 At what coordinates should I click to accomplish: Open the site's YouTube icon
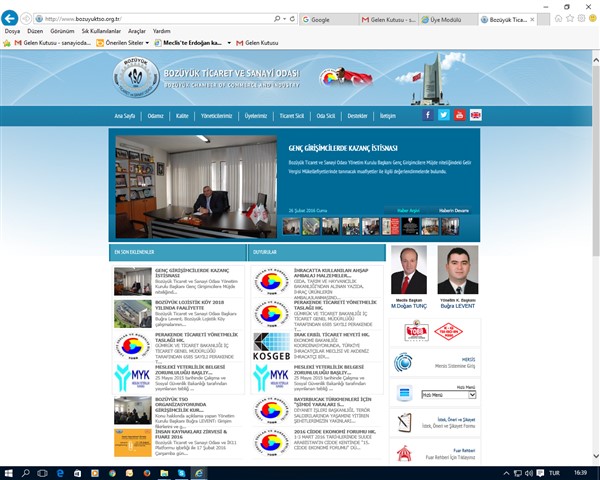click(460, 115)
